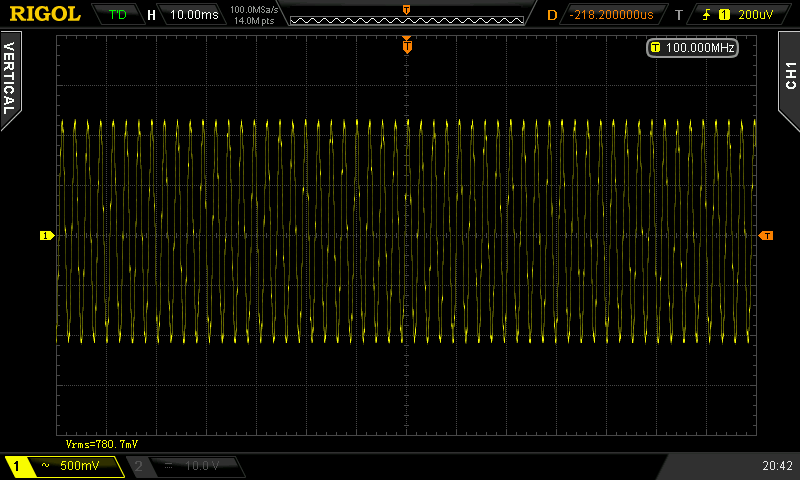The width and height of the screenshot is (800, 480).
Task: Click the 200uV trigger level readout
Action: [756, 15]
